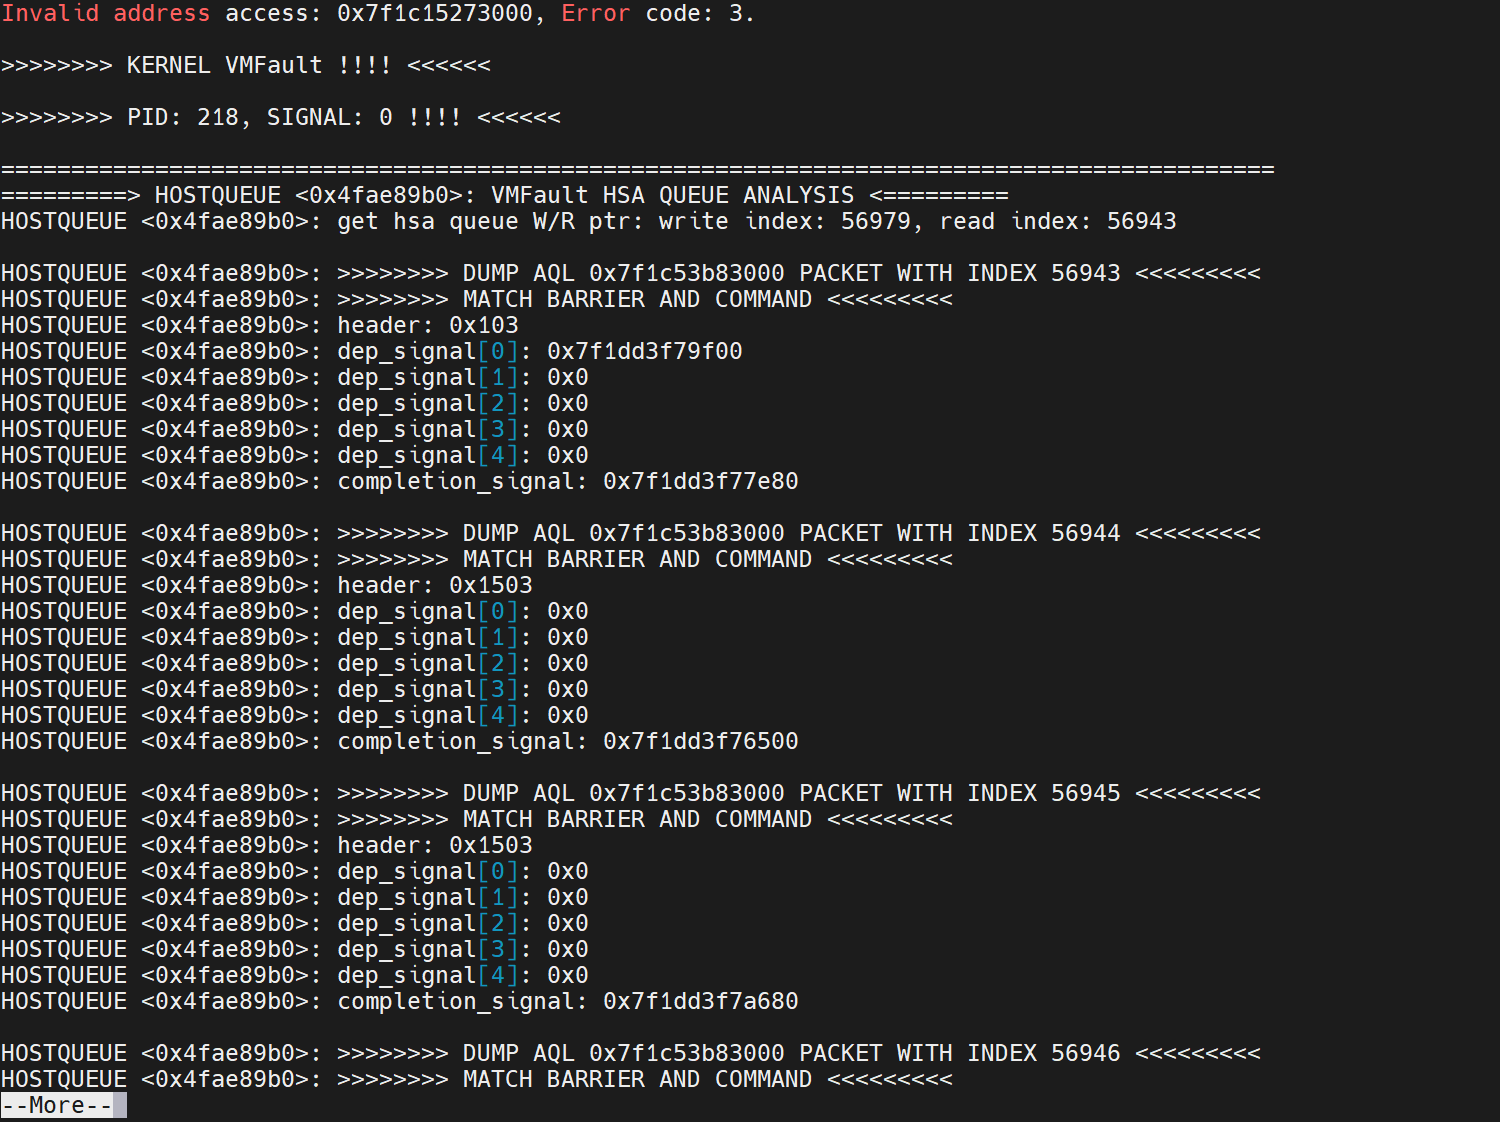Click completion_signal value 0x7f1dd3f76500
Screen dimensions: 1500x1122
coord(701,741)
